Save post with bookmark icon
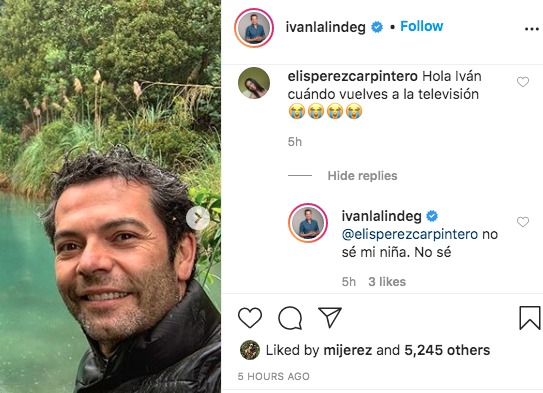 tap(530, 318)
